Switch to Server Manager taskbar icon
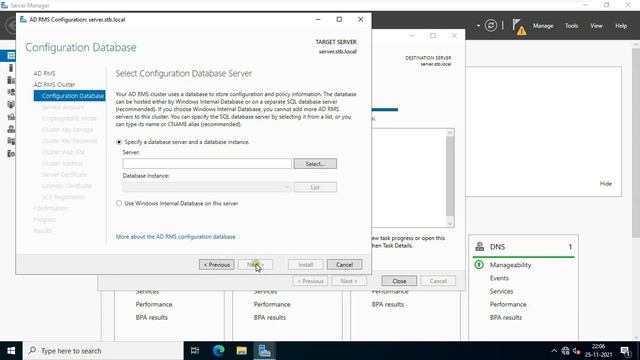 pyautogui.click(x=264, y=351)
